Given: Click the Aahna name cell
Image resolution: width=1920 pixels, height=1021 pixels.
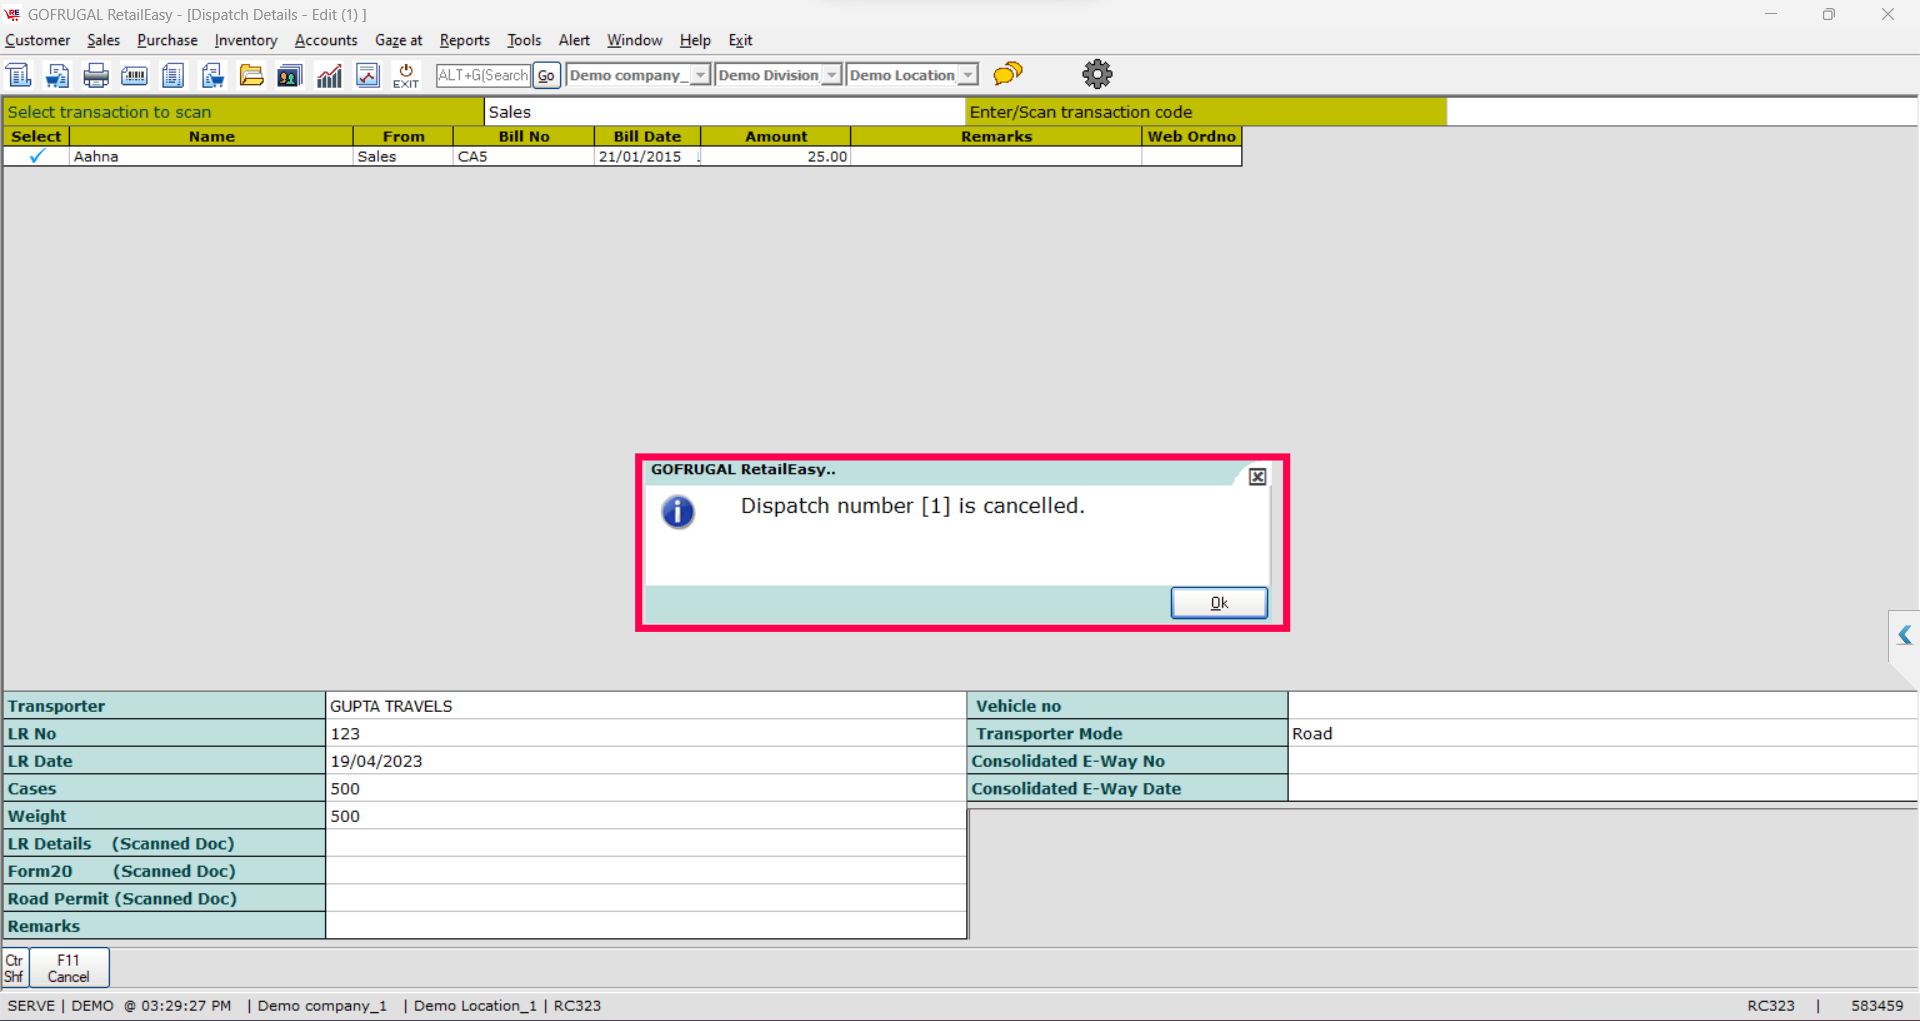Looking at the screenshot, I should click(x=211, y=156).
